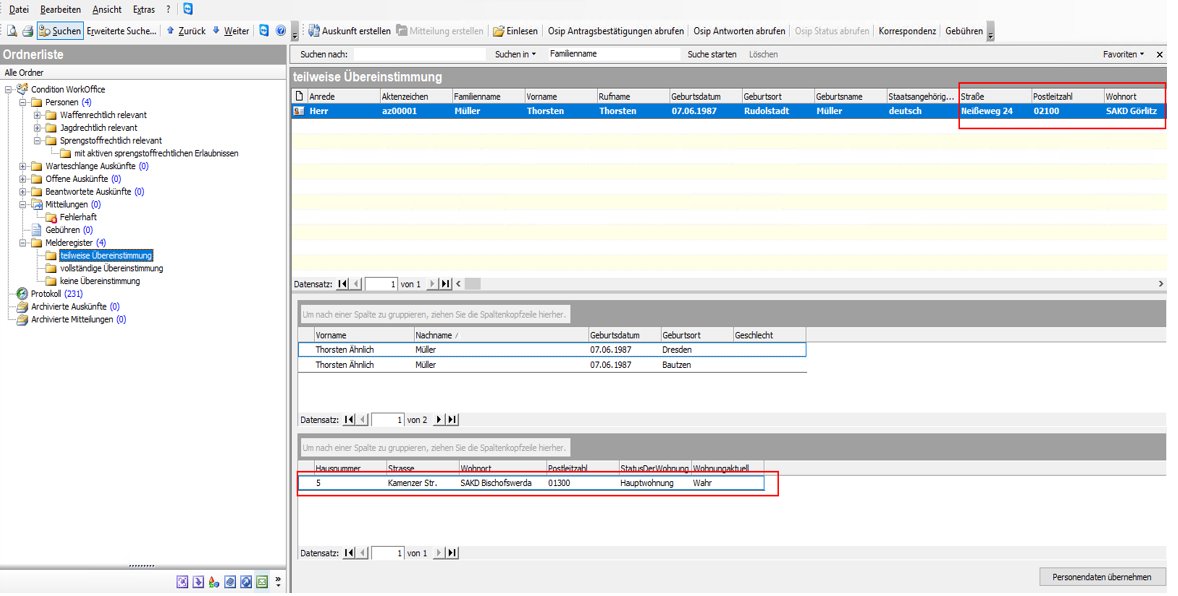
Task: Click the blue help question mark icon
Action: pos(280,32)
